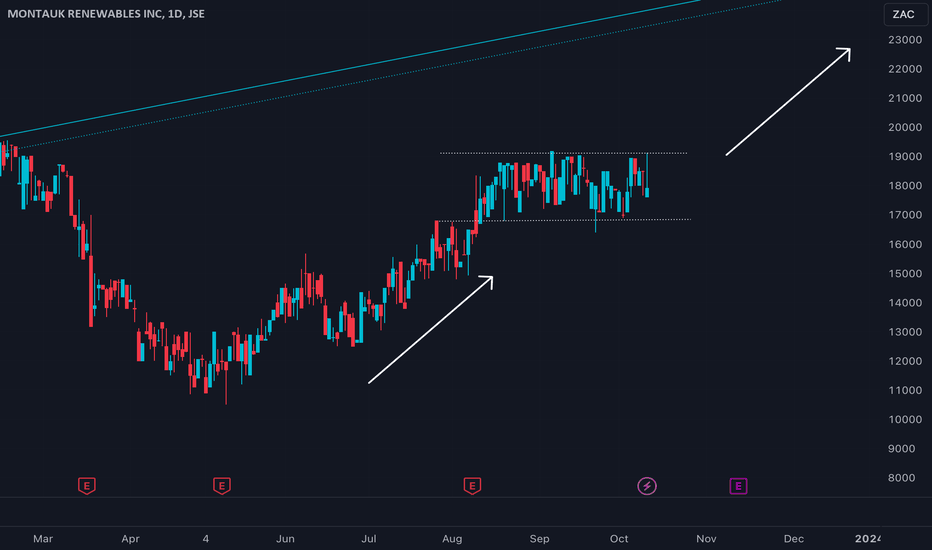Click the MONTAUK RENEWABLES INC chart title

pyautogui.click(x=106, y=14)
